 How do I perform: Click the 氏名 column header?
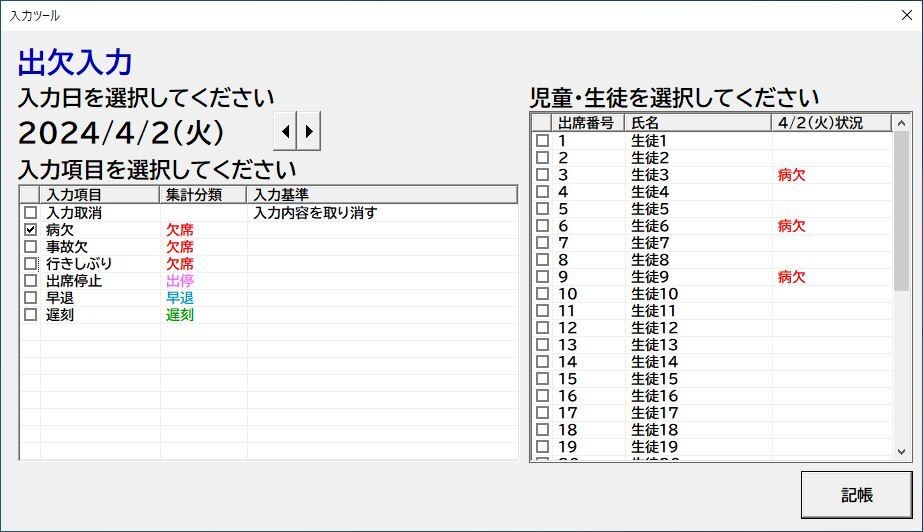tap(698, 123)
